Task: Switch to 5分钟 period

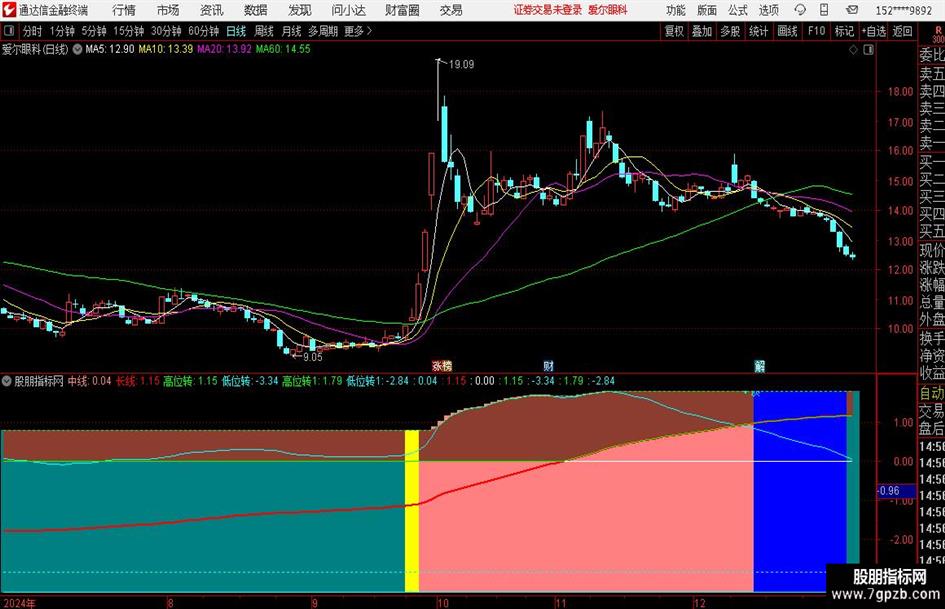Action: coord(93,31)
